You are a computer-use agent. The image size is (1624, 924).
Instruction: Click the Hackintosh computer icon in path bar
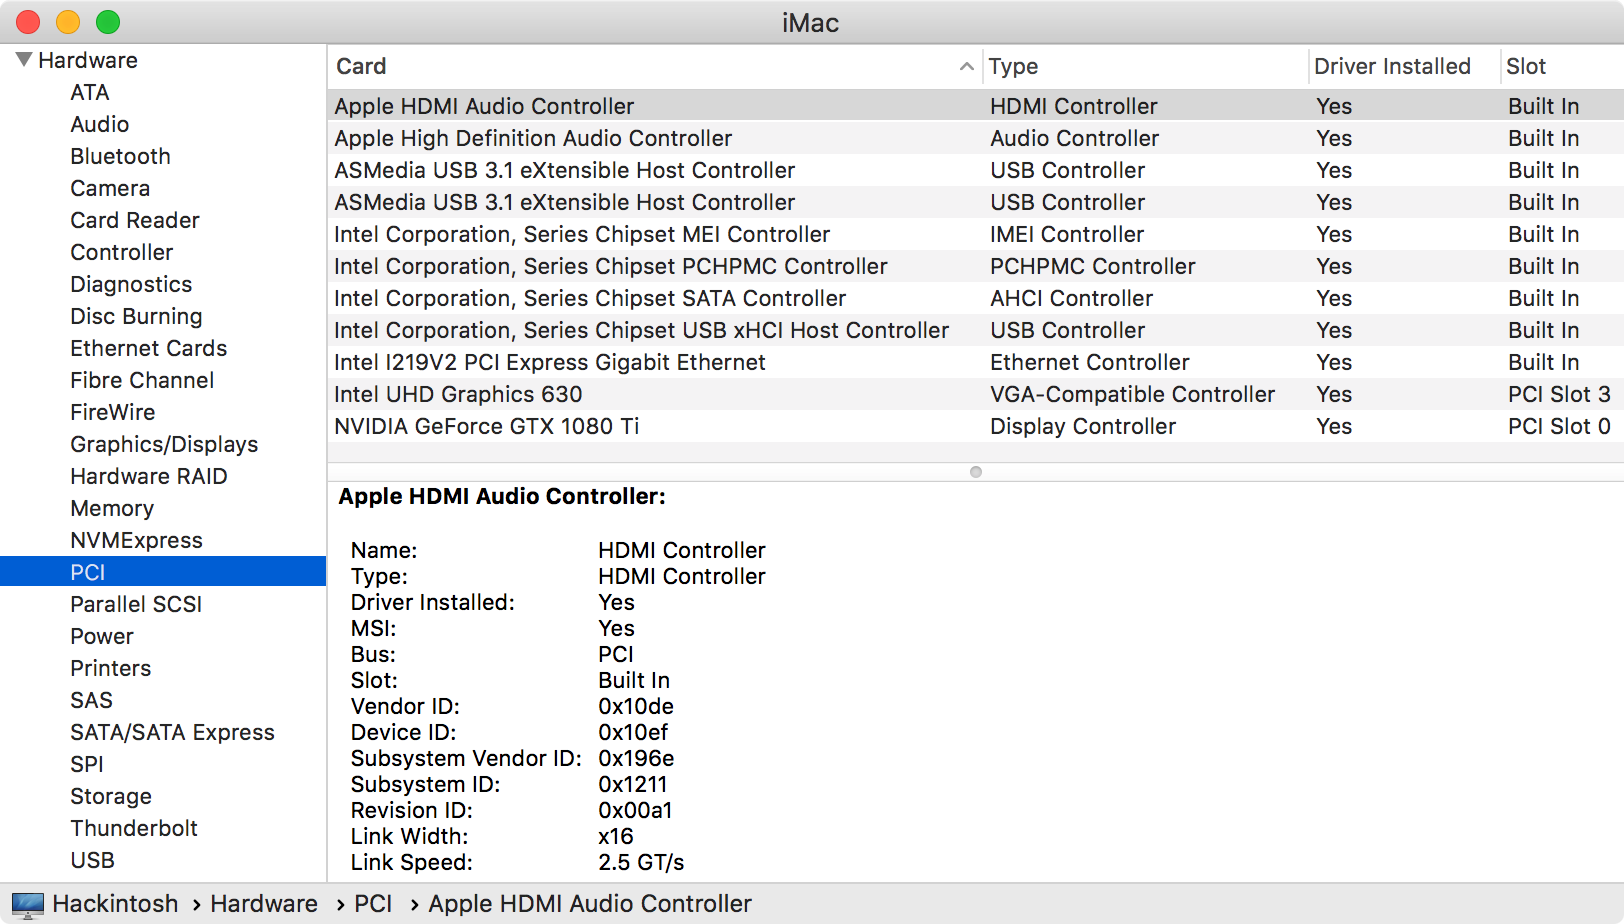tap(27, 904)
